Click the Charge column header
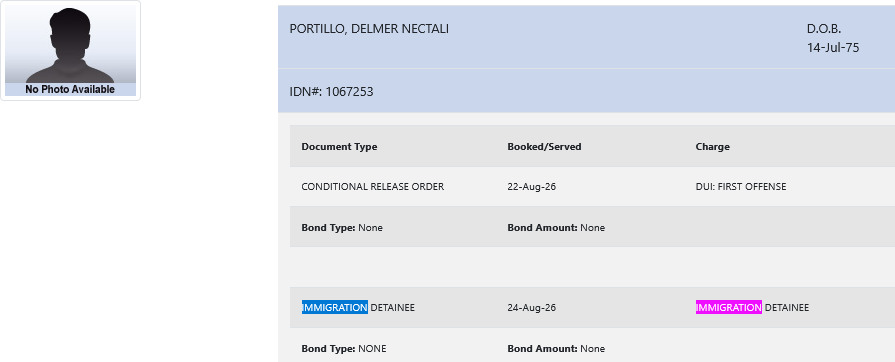 click(x=712, y=147)
